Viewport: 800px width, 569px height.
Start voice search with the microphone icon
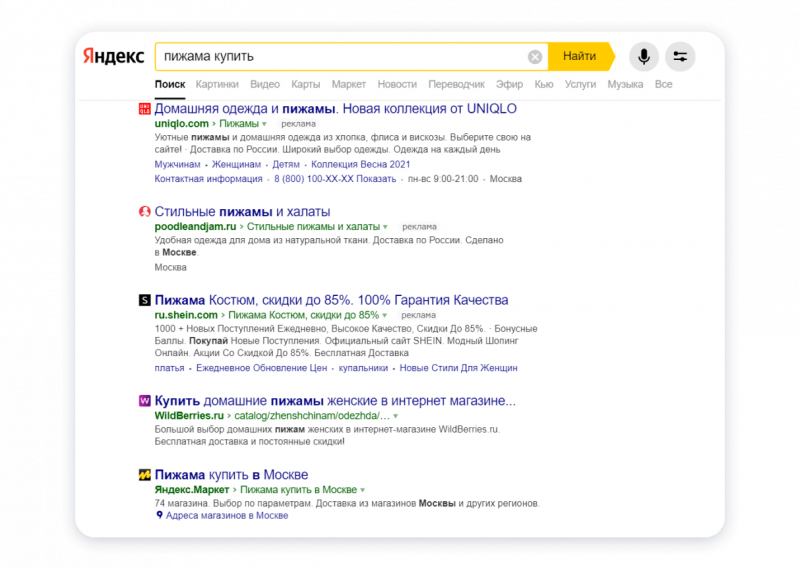(x=644, y=56)
